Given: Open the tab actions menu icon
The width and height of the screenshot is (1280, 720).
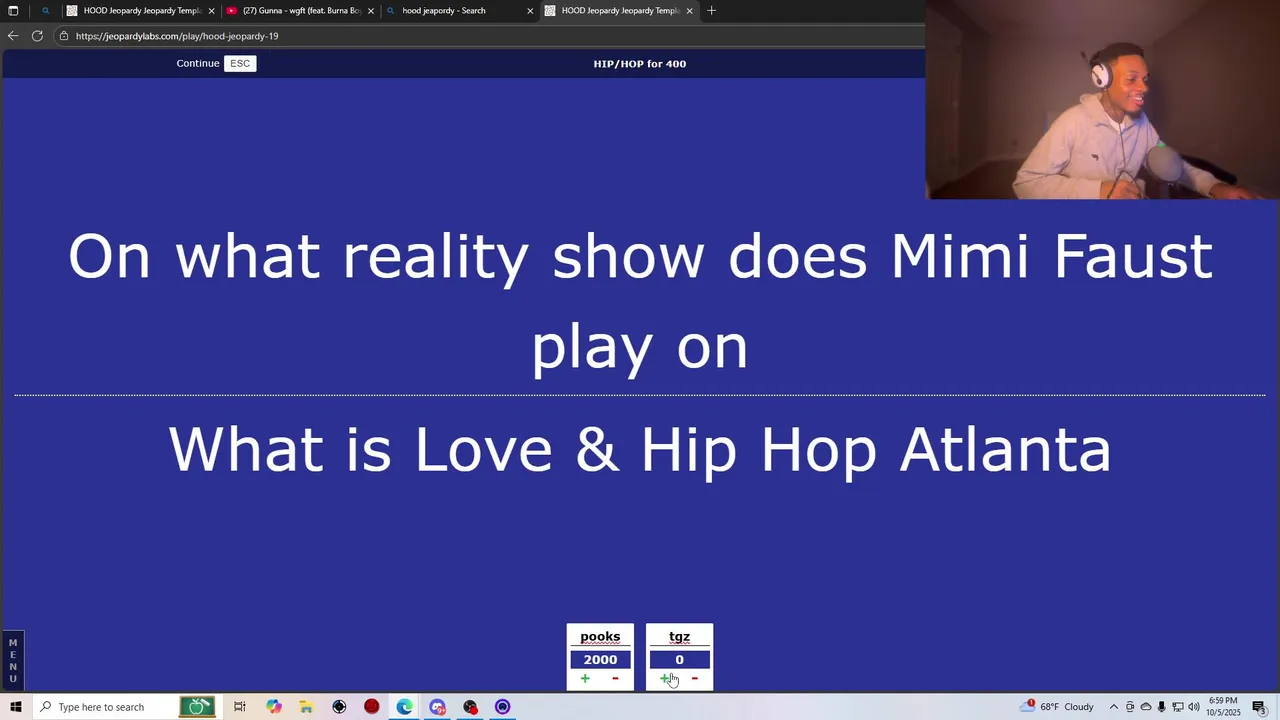Looking at the screenshot, I should (13, 11).
